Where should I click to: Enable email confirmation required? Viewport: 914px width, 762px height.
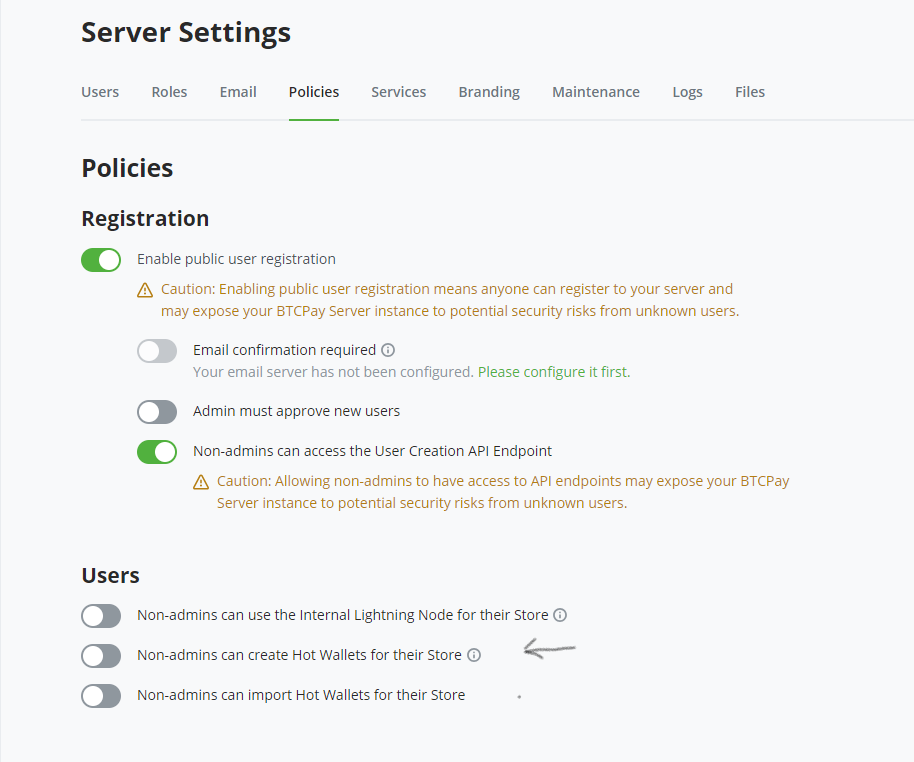click(x=157, y=349)
